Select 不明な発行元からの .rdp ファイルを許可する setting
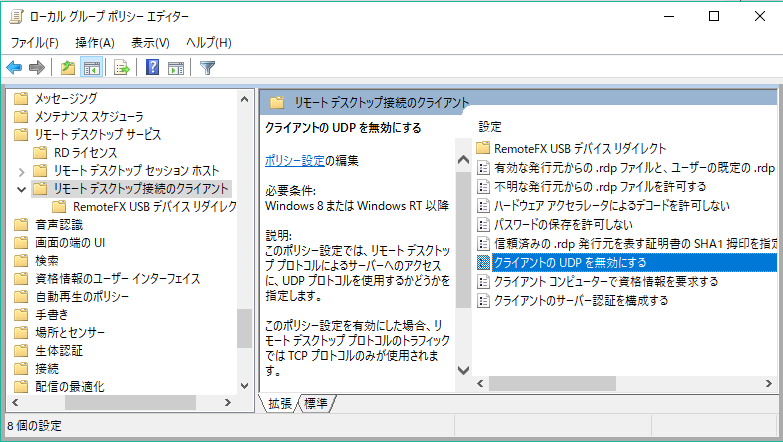 (600, 186)
